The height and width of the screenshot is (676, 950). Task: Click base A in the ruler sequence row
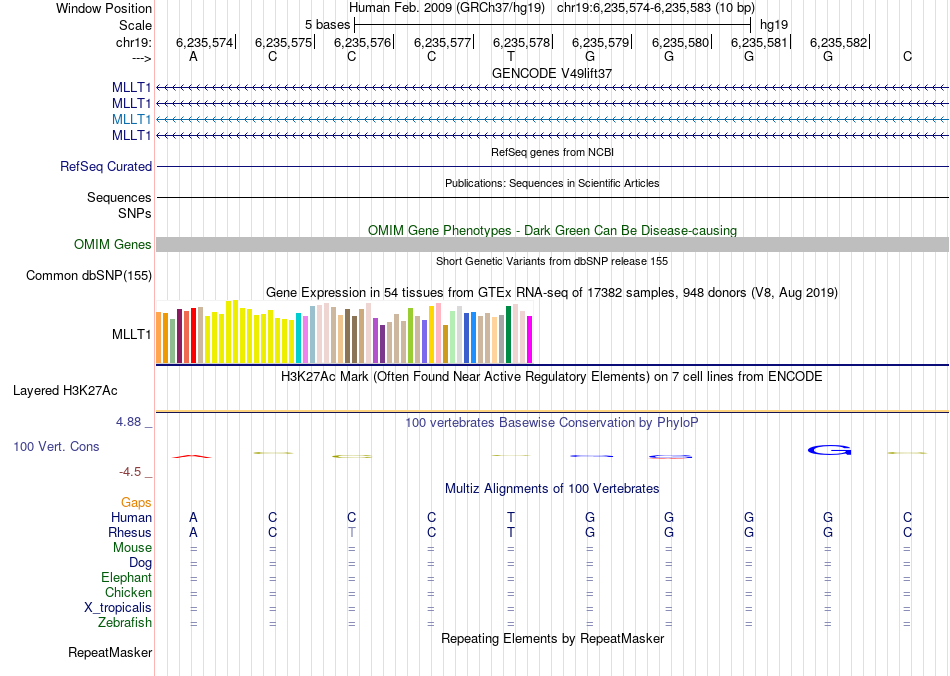coord(193,56)
